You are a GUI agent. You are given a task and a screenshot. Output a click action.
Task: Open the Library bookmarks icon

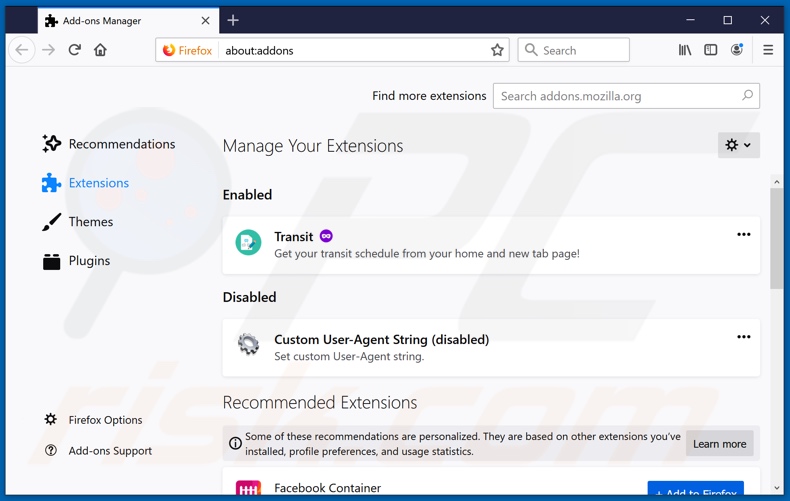[x=685, y=50]
